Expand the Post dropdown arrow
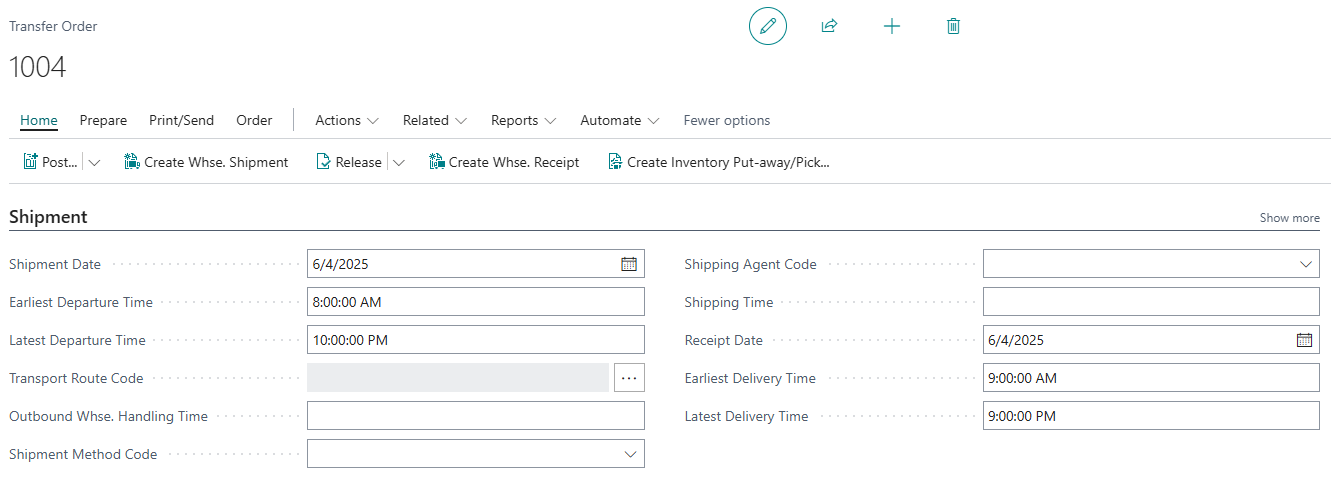Screen dimensions: 1331x481 (x=95, y=162)
